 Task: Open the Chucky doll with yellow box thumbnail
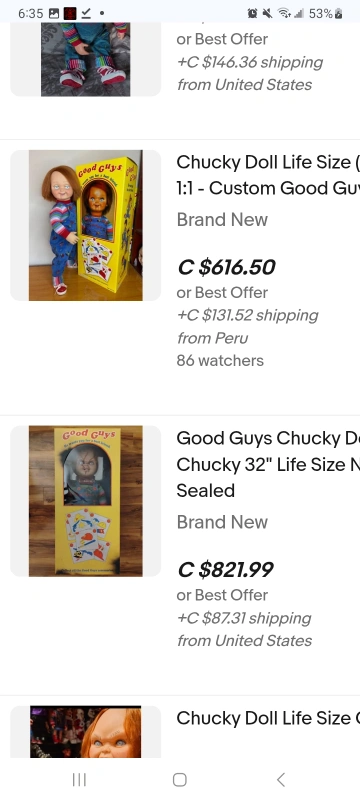click(86, 225)
